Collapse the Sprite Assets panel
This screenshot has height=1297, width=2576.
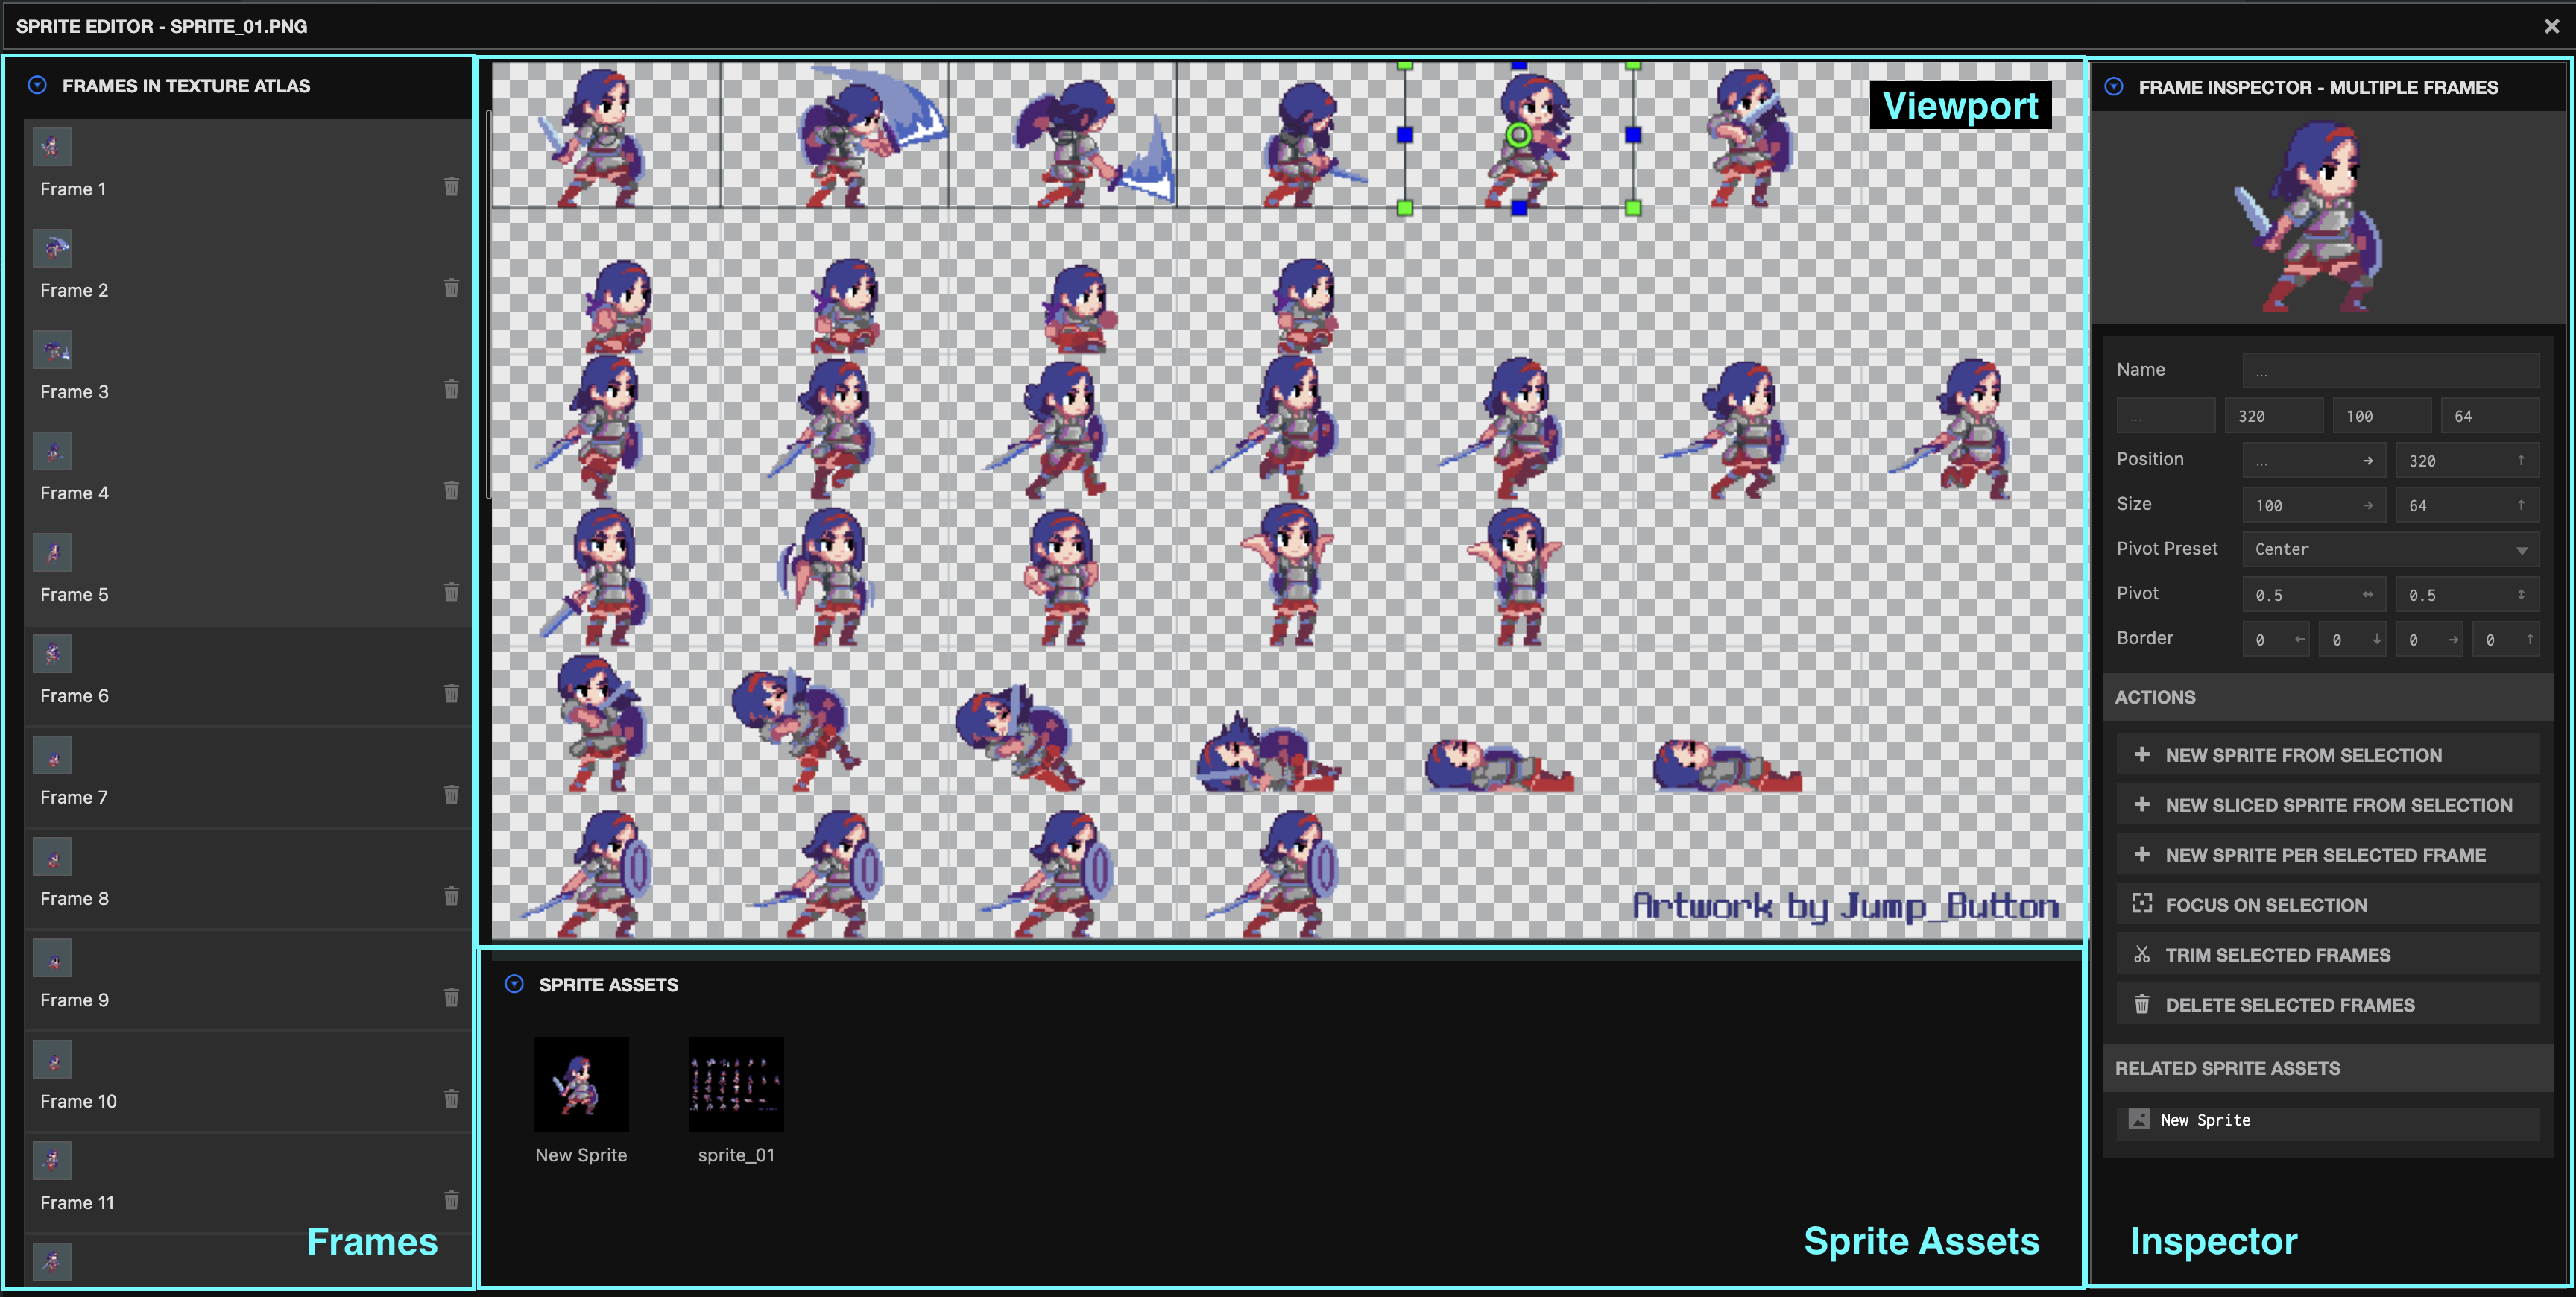514,984
